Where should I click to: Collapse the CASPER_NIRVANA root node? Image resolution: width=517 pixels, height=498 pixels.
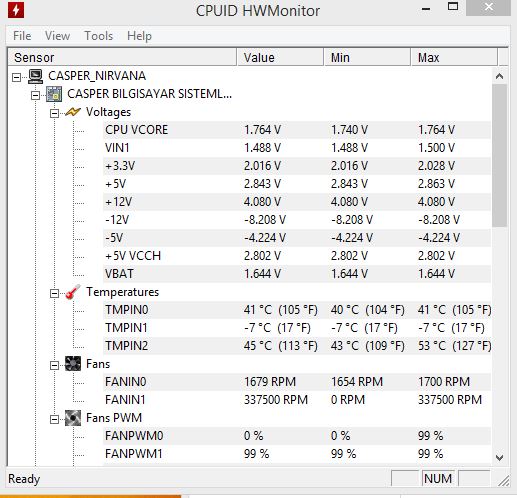coord(16,78)
